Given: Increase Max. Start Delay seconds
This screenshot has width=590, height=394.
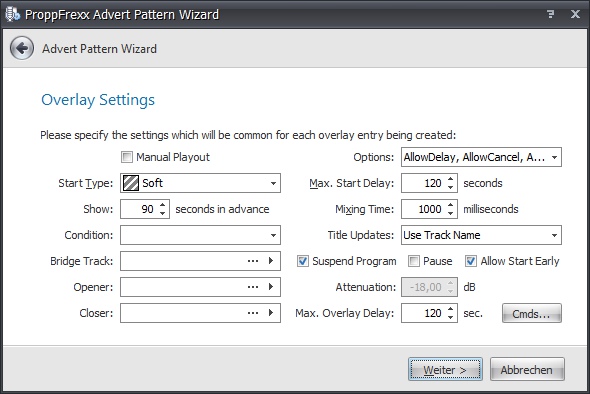Looking at the screenshot, I should point(450,179).
